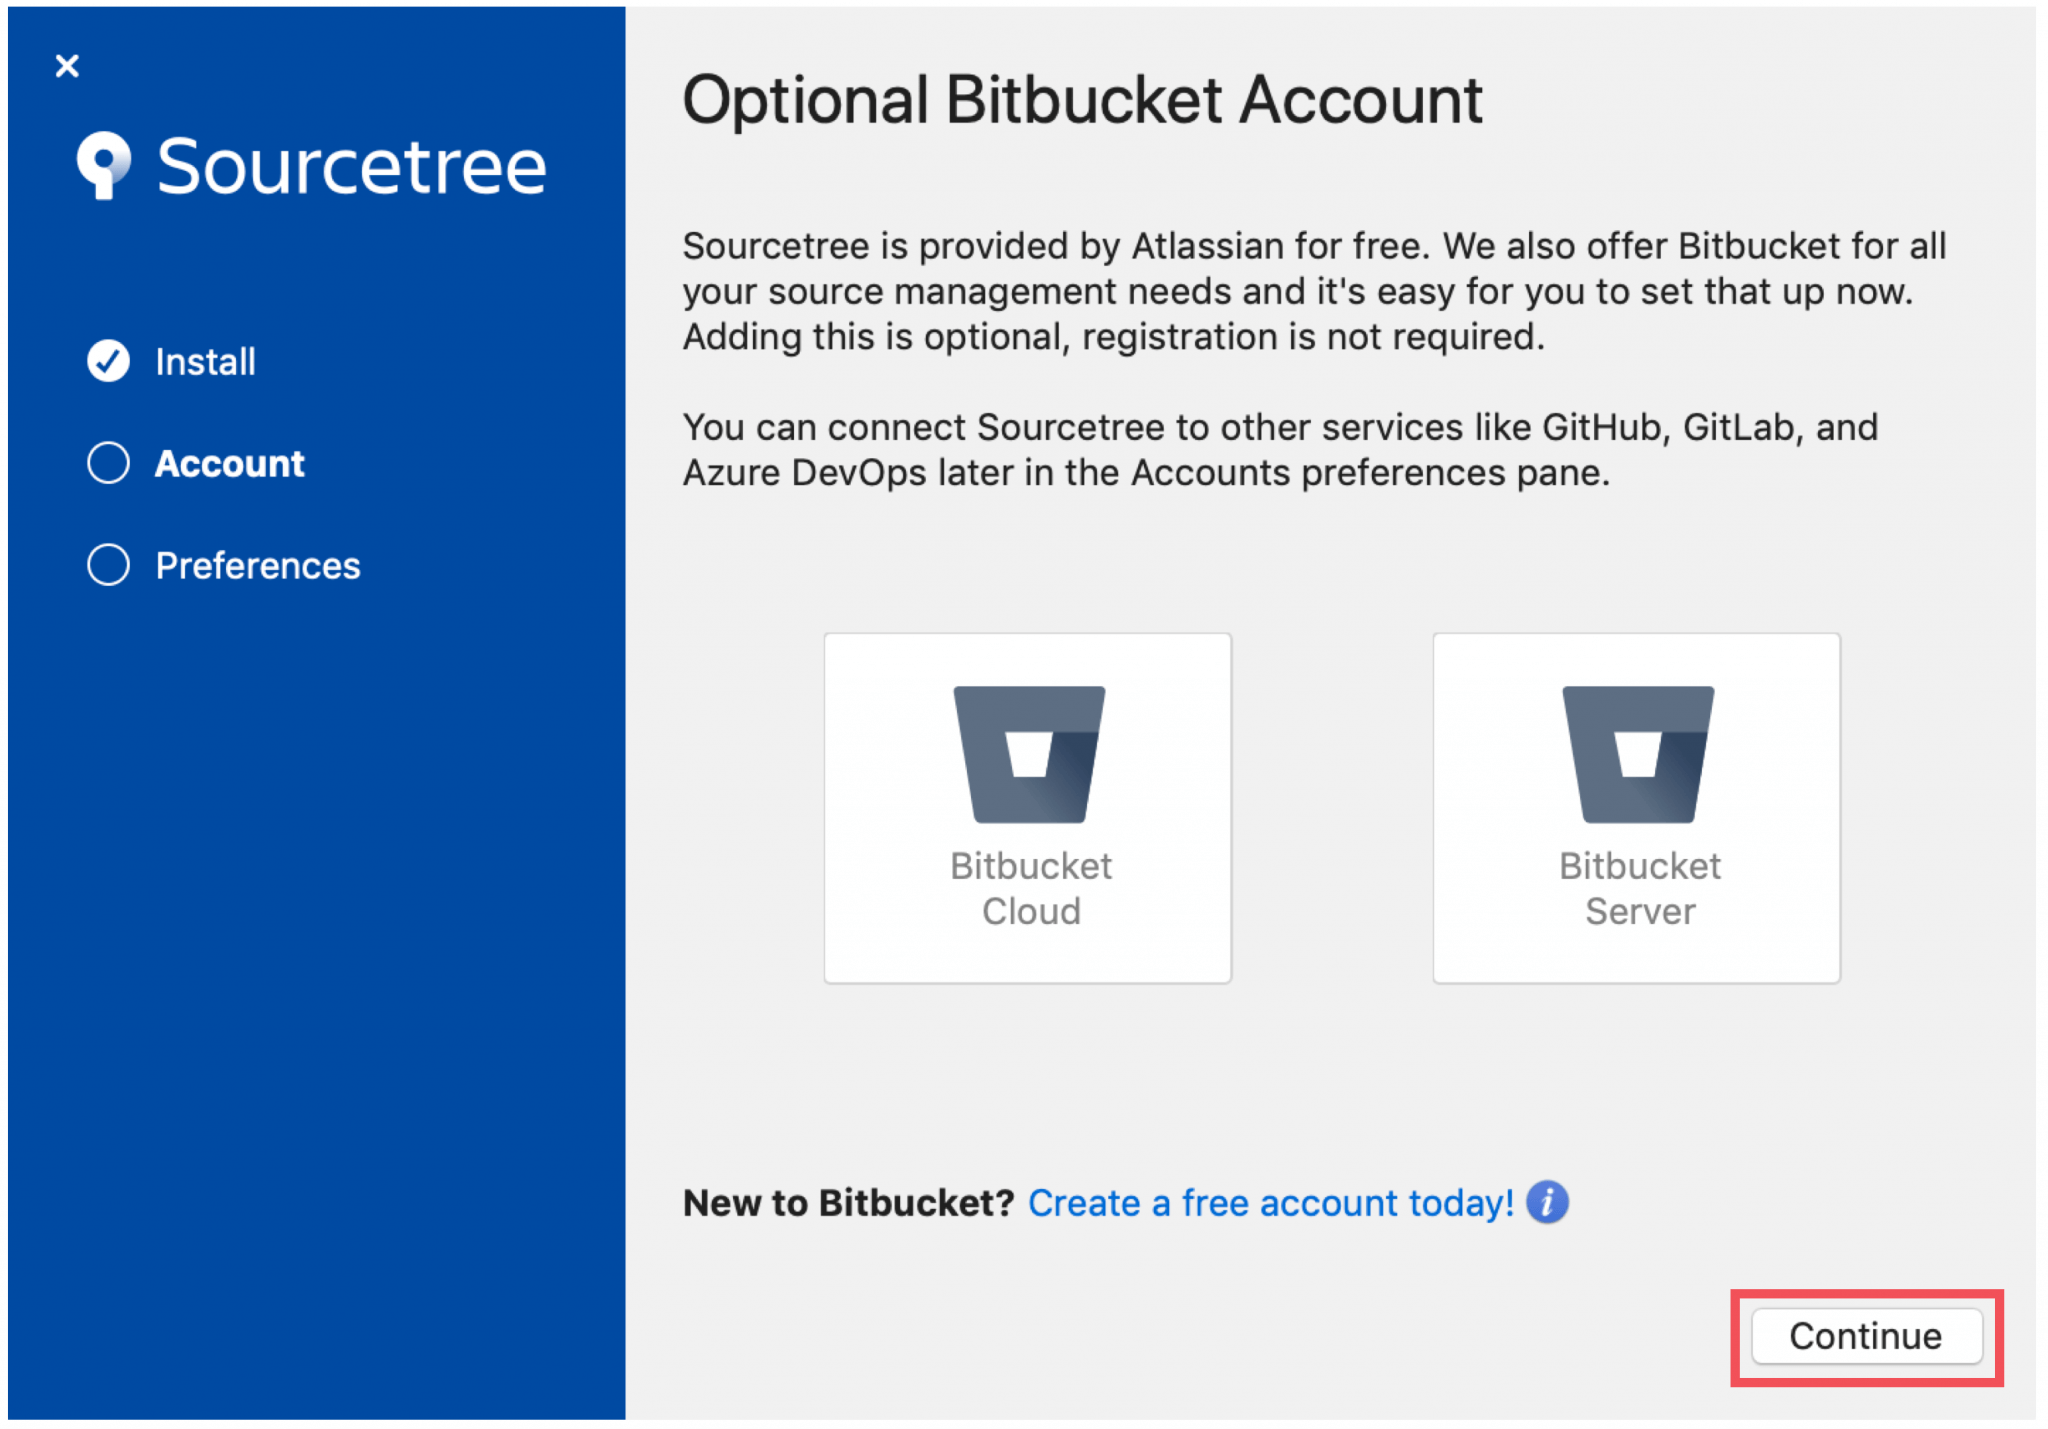
Task: Click the Sourcetree logo icon
Action: point(104,165)
